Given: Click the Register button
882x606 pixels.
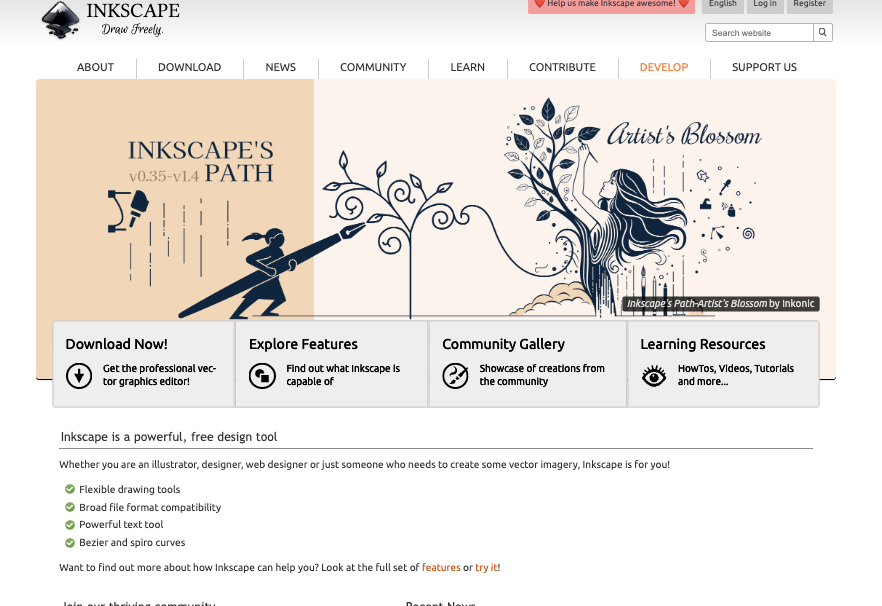Looking at the screenshot, I should (x=809, y=5).
